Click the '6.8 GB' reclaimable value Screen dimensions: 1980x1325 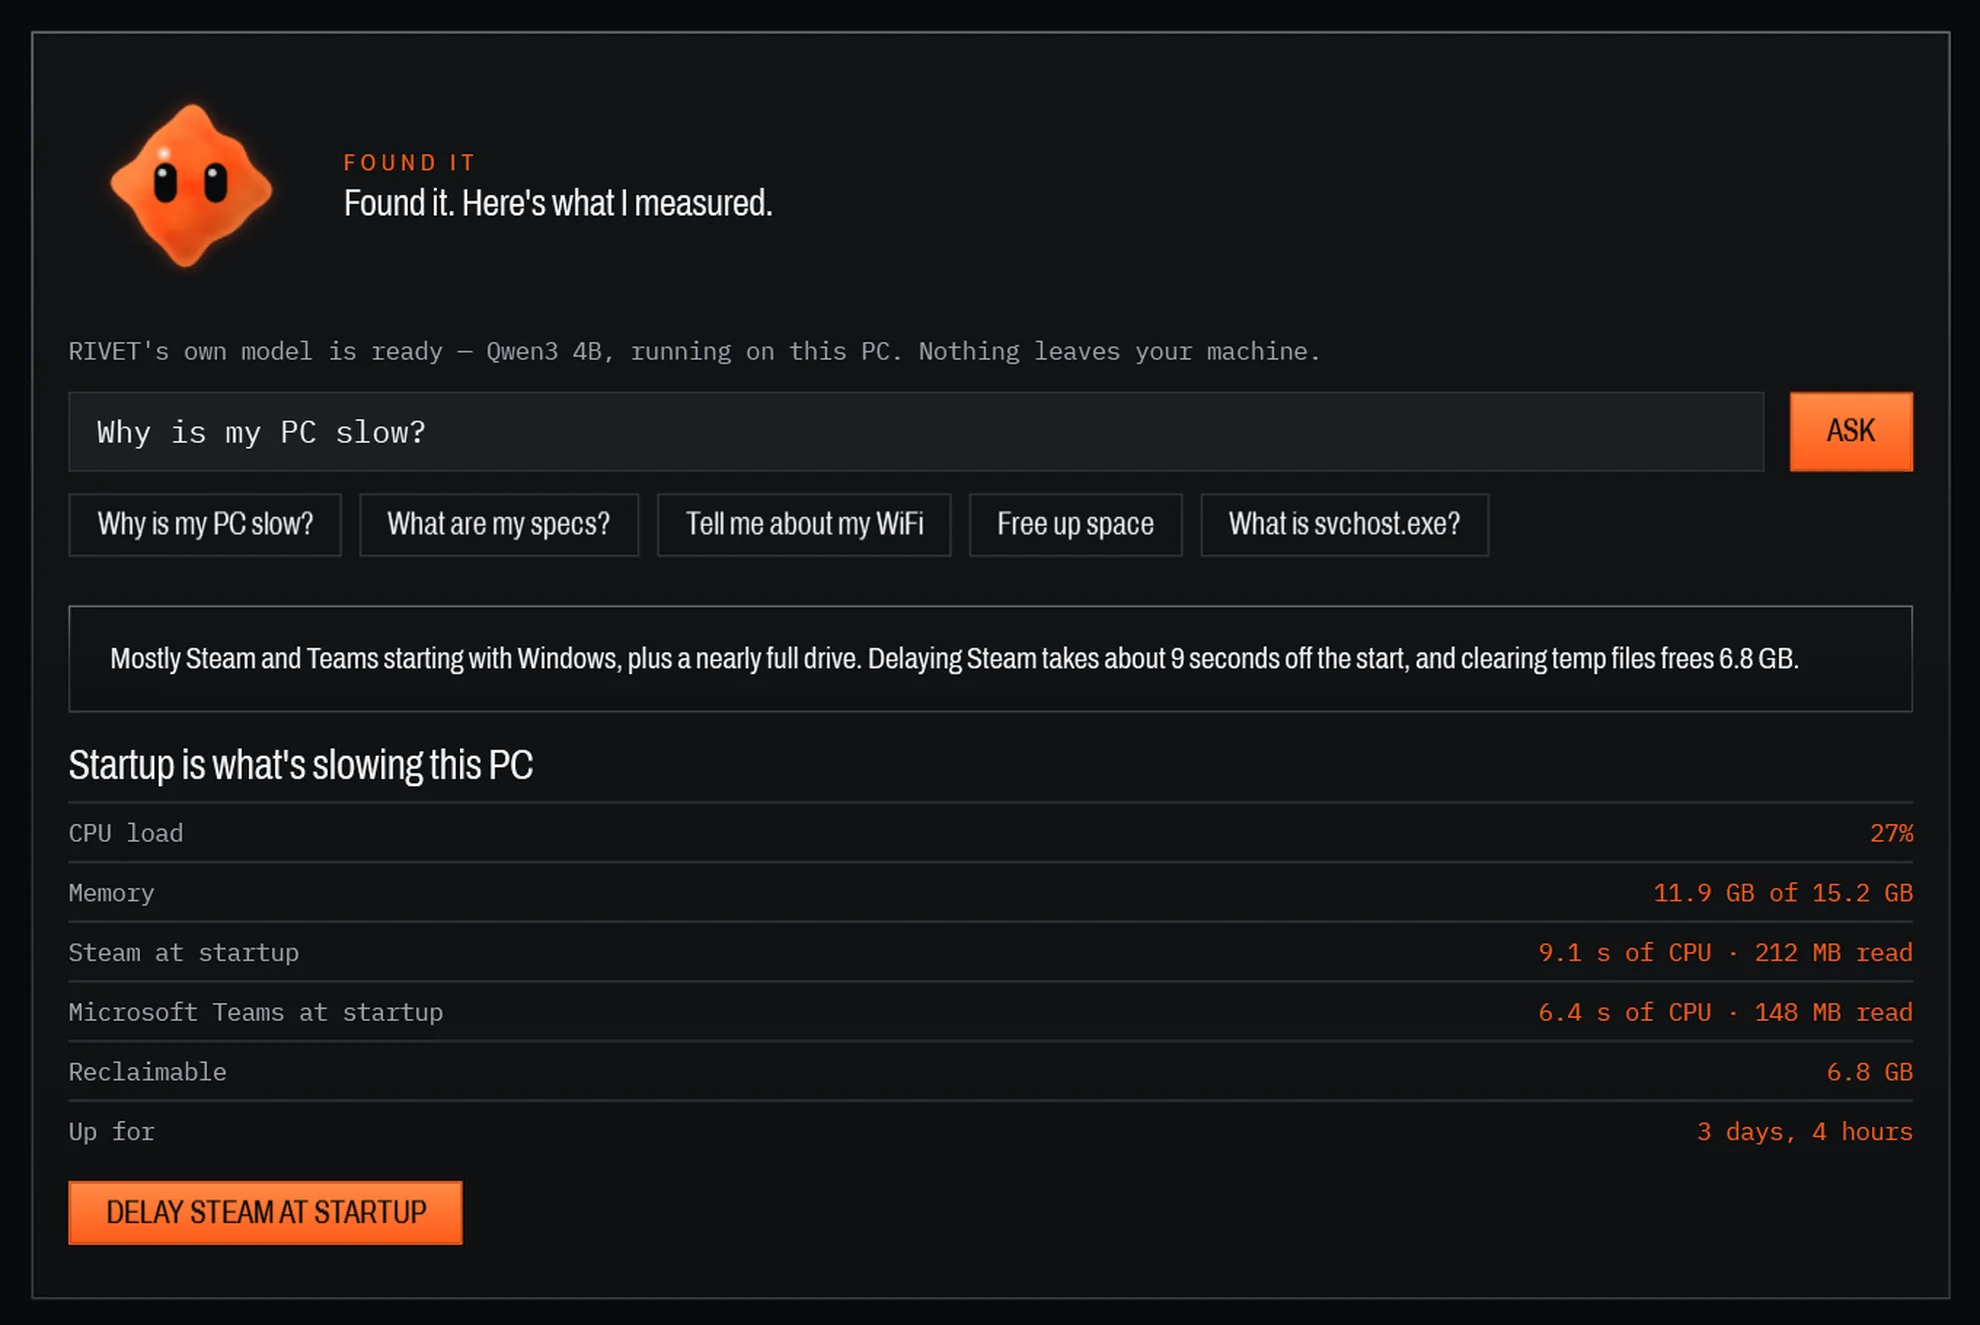click(x=1869, y=1072)
